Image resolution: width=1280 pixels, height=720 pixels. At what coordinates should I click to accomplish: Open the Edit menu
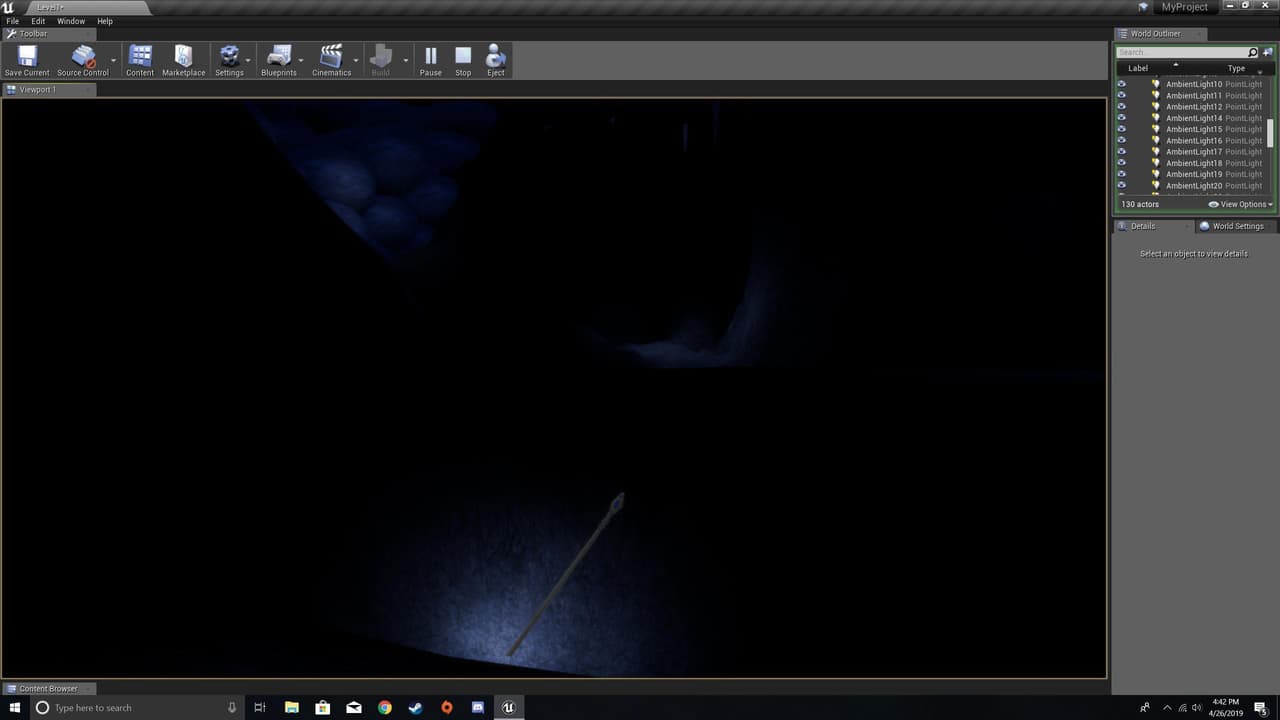pyautogui.click(x=38, y=21)
